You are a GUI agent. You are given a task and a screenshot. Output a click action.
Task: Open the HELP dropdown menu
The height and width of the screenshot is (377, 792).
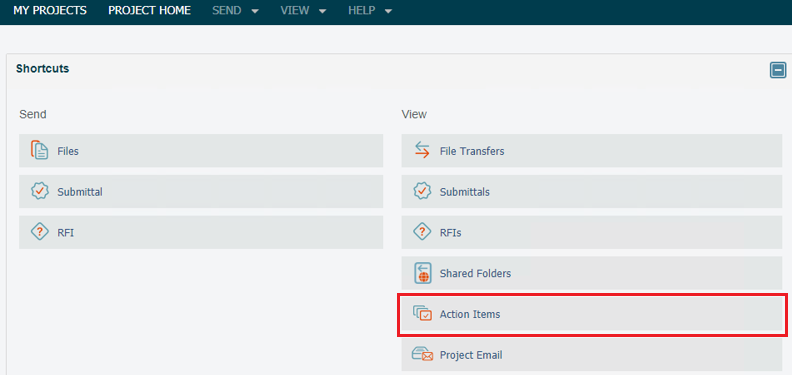pyautogui.click(x=370, y=11)
